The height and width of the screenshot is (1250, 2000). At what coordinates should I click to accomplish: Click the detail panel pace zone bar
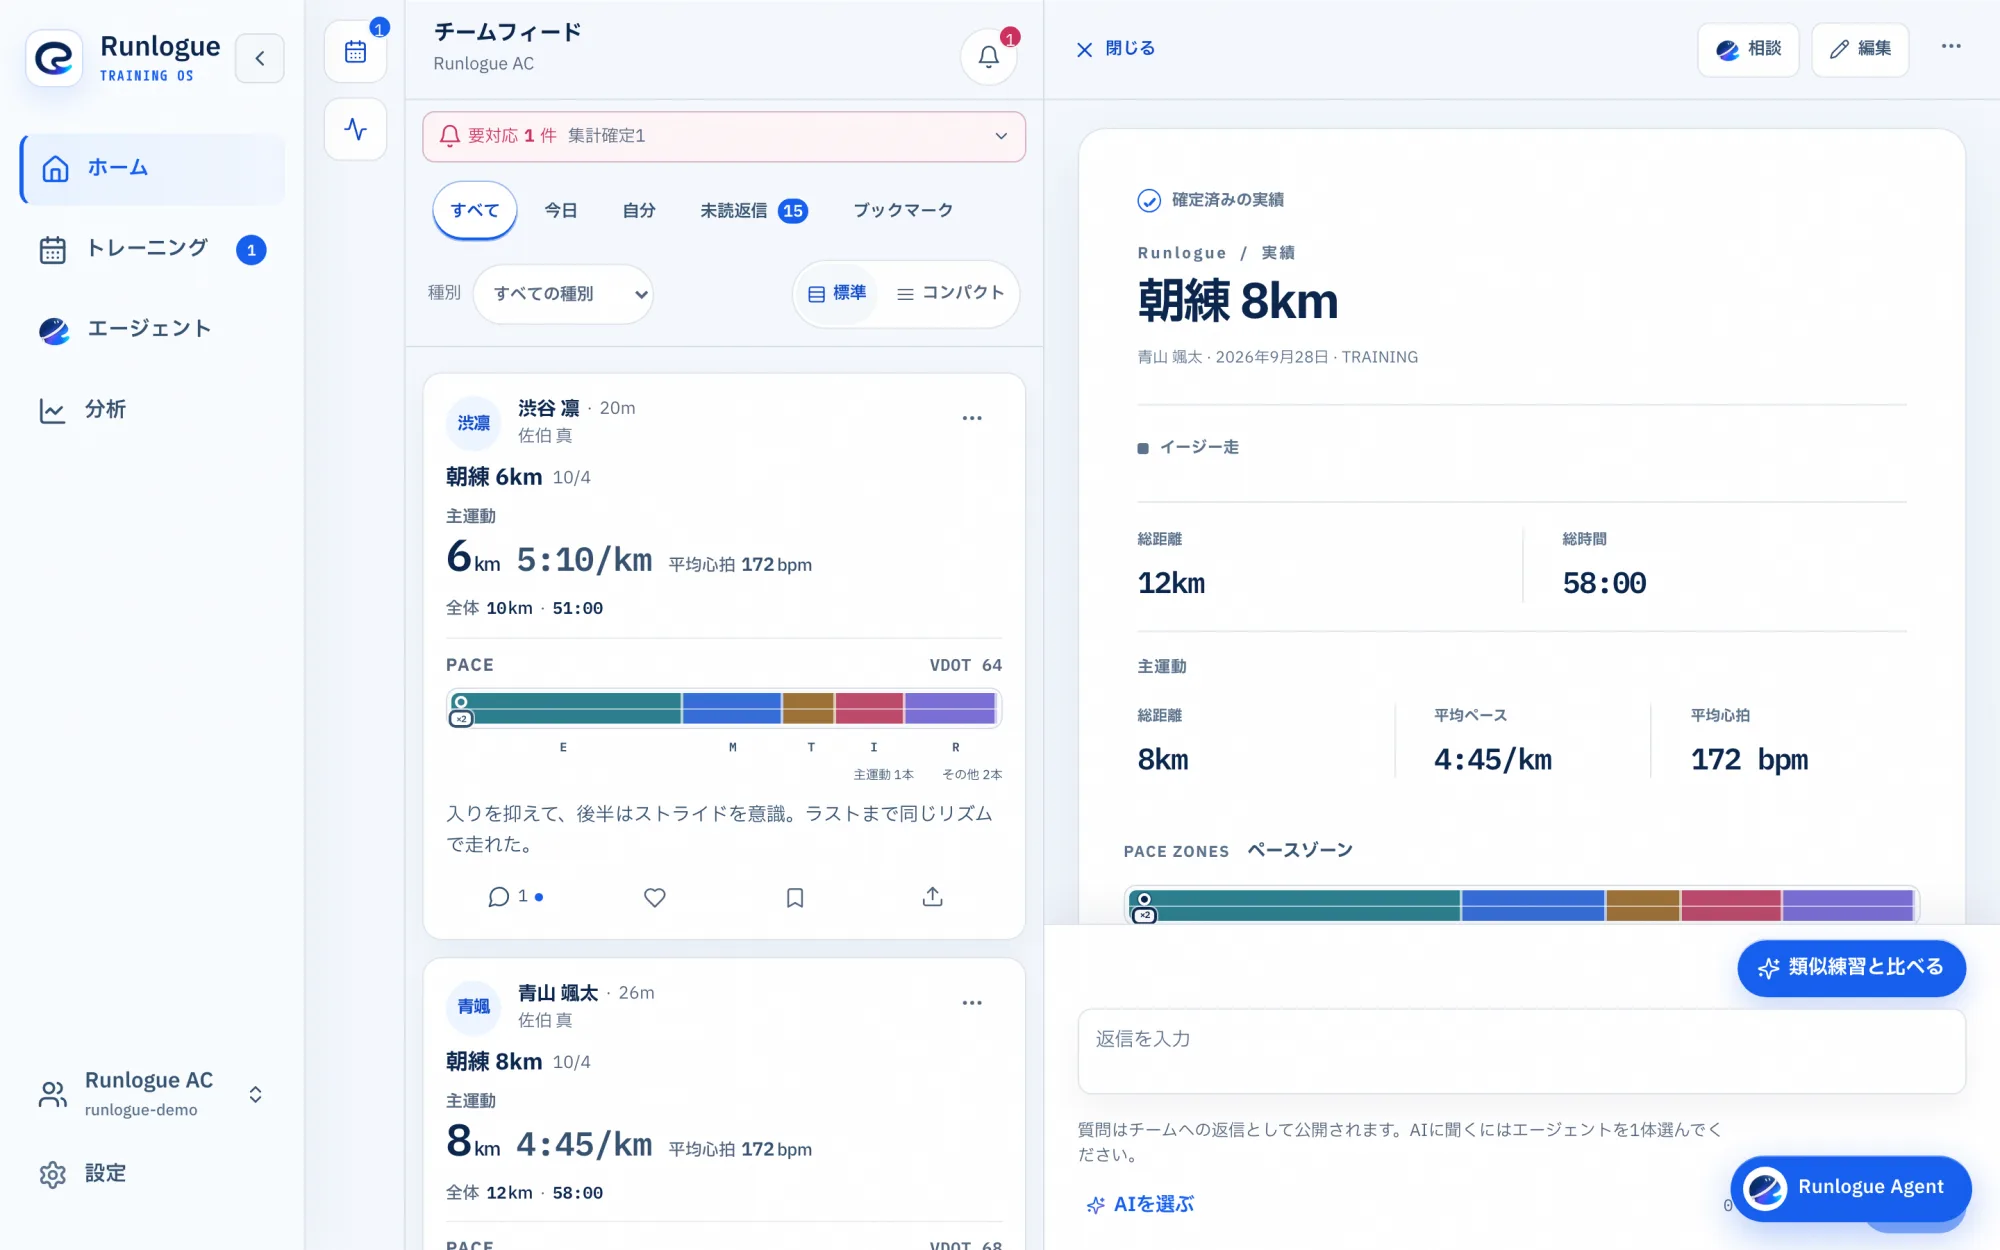pos(1521,905)
